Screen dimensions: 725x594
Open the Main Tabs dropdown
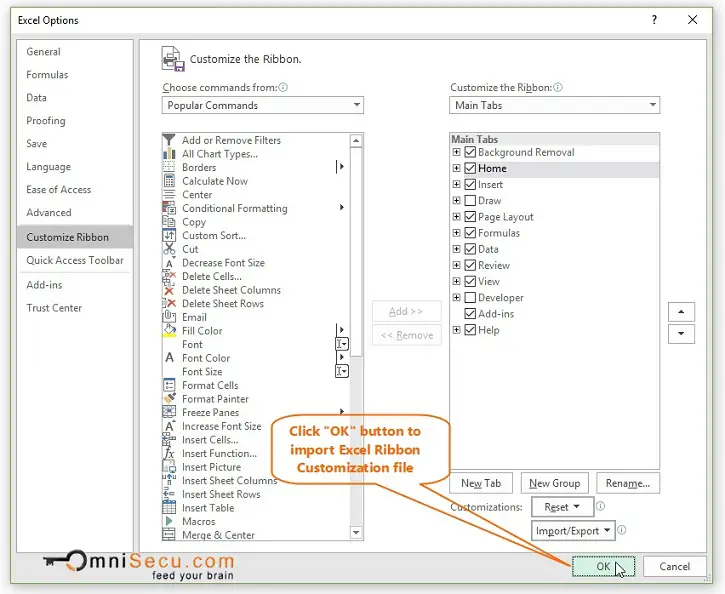(x=554, y=105)
